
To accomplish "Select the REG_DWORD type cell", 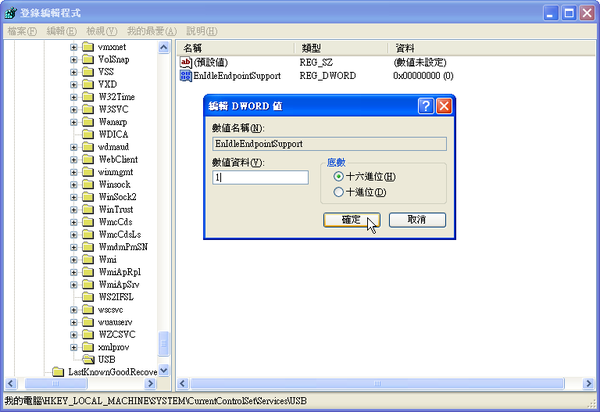I will tap(328, 76).
